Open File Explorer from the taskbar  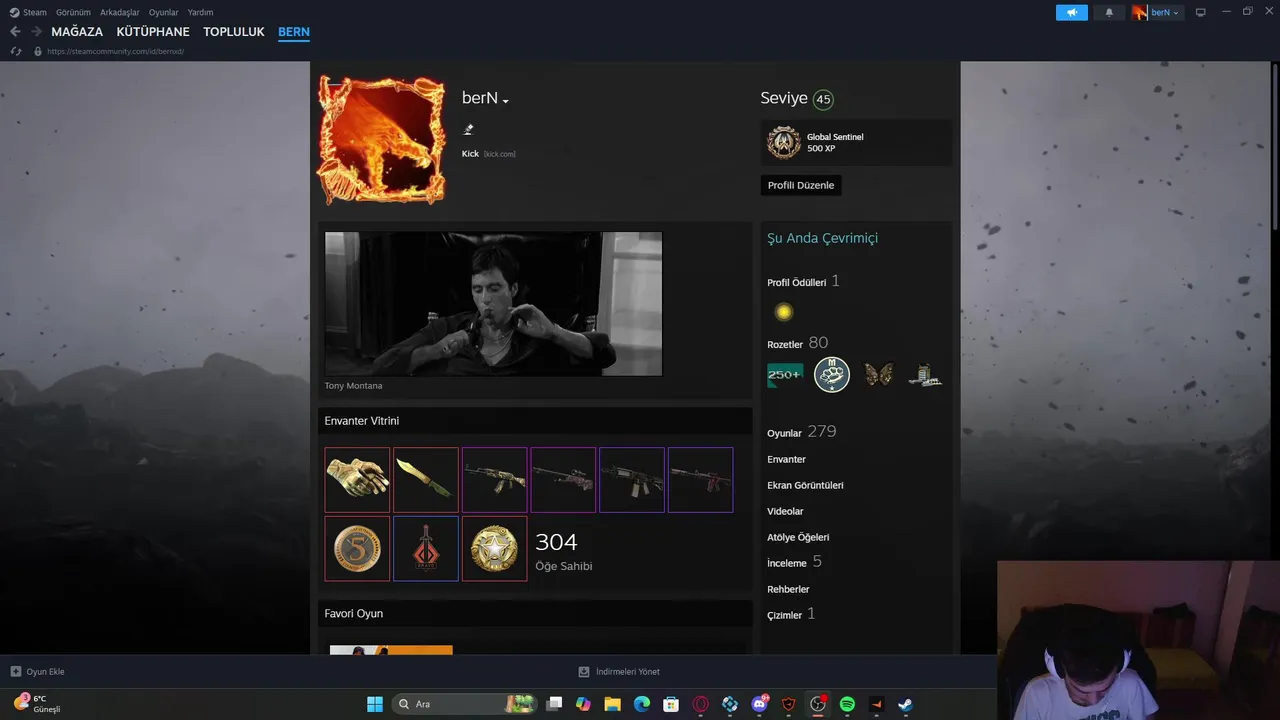612,704
